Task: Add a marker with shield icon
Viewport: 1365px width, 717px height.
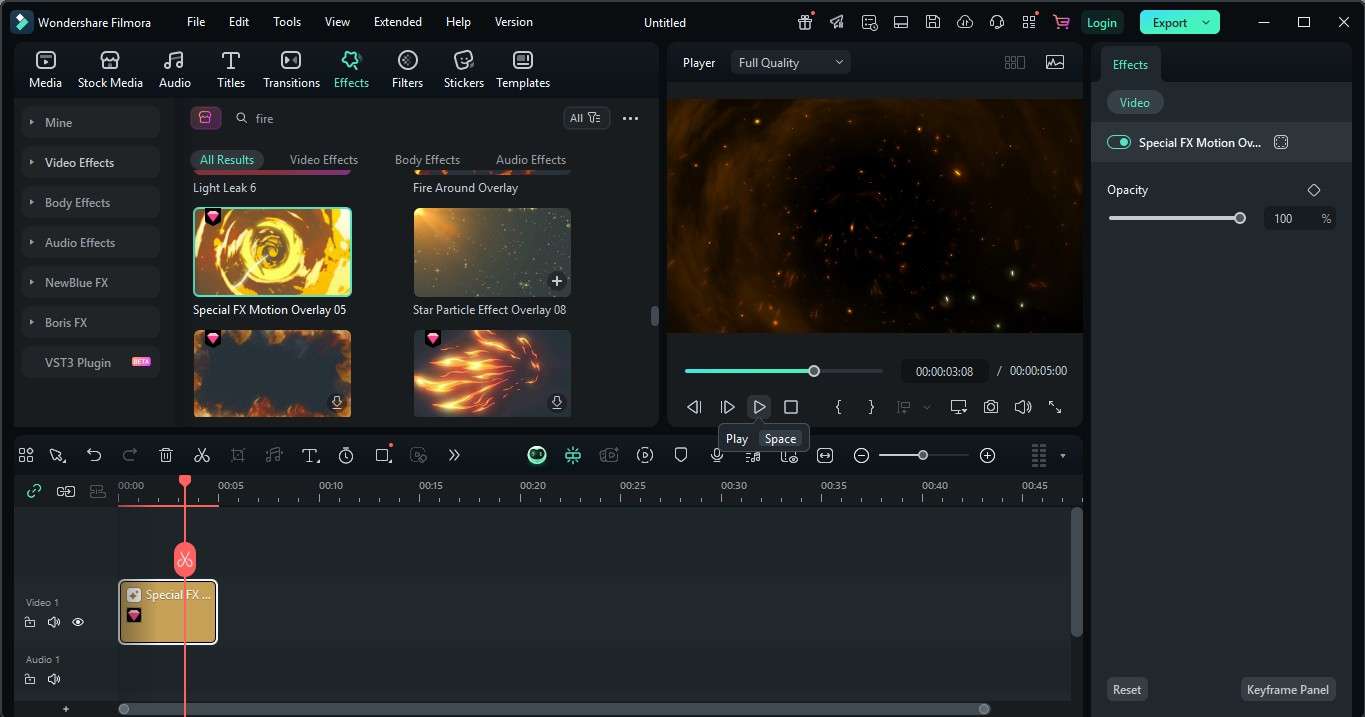Action: pyautogui.click(x=681, y=455)
